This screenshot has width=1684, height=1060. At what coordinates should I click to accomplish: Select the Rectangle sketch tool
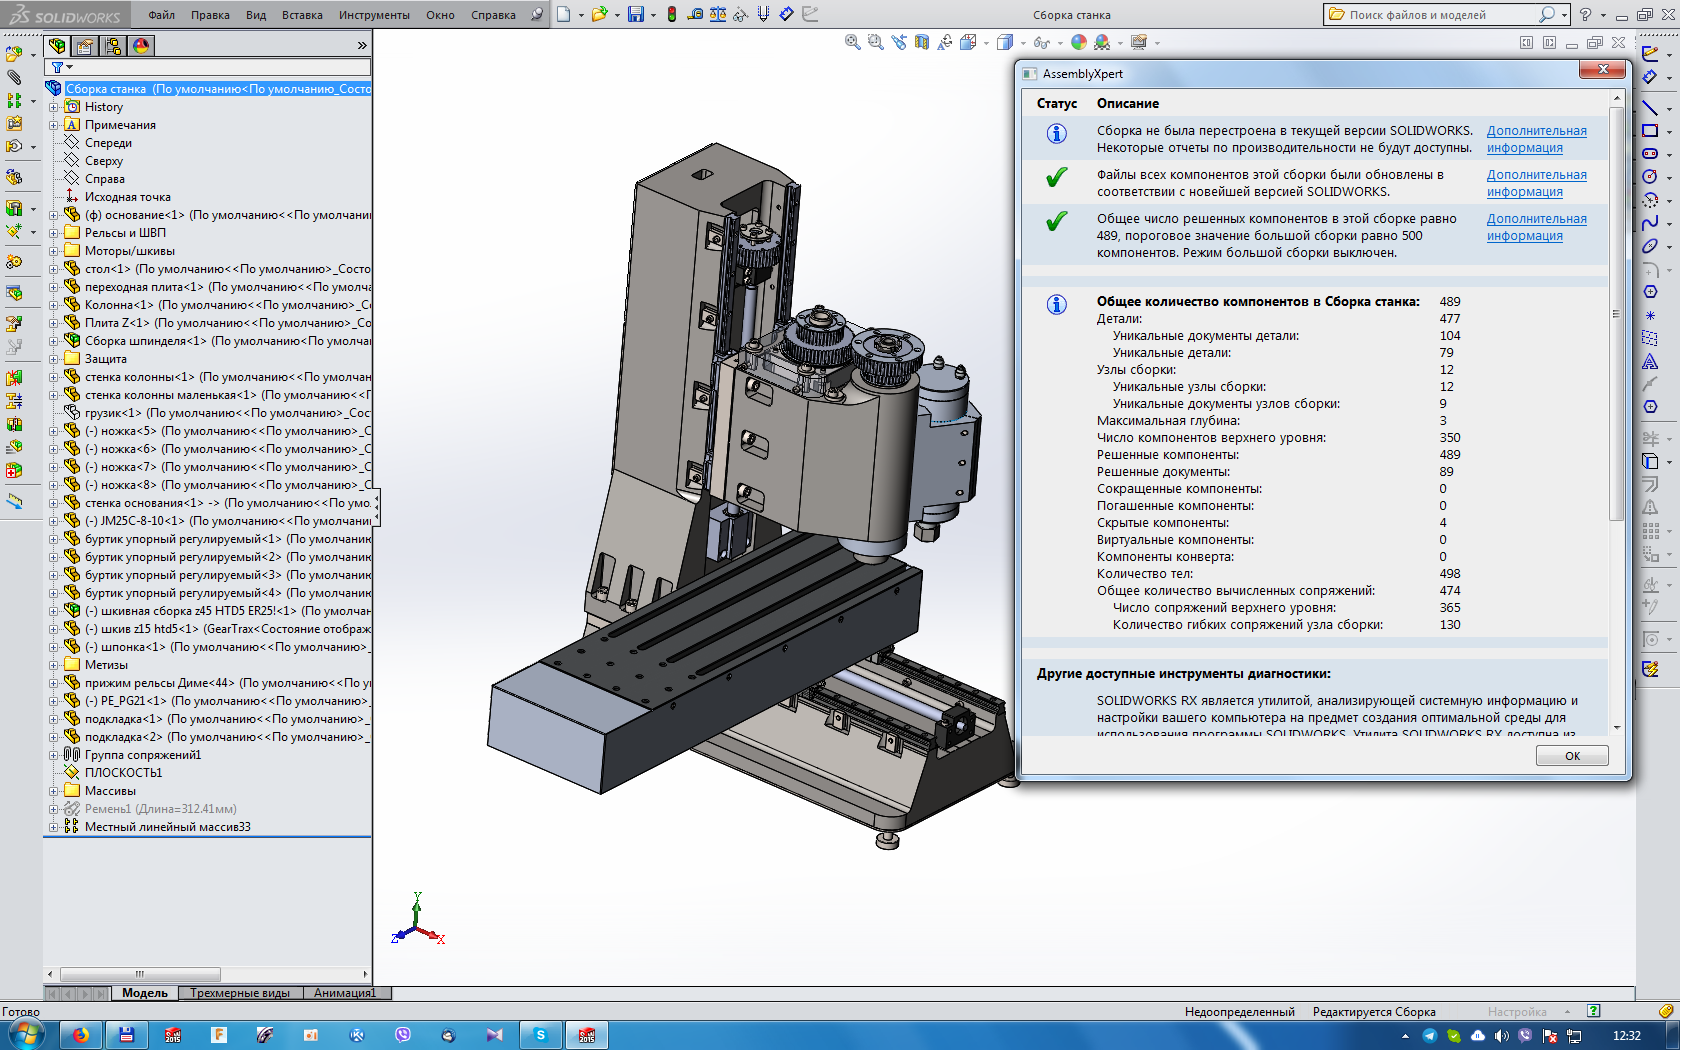tap(1650, 131)
